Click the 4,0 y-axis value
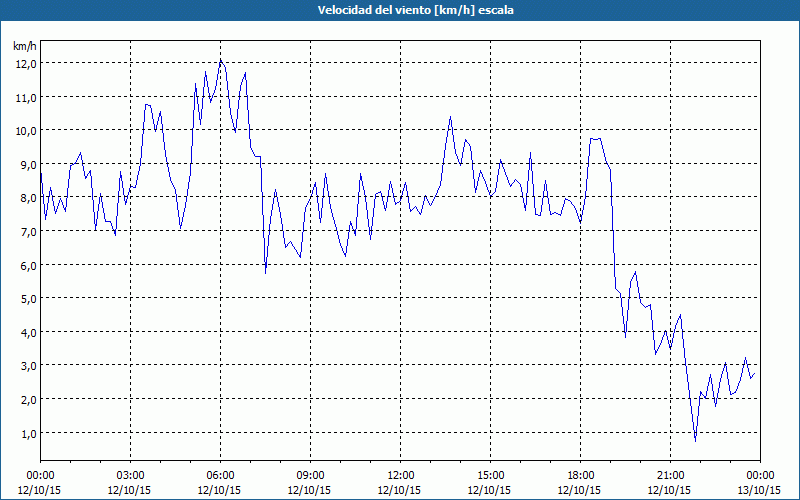This screenshot has width=800, height=500. tap(28, 333)
